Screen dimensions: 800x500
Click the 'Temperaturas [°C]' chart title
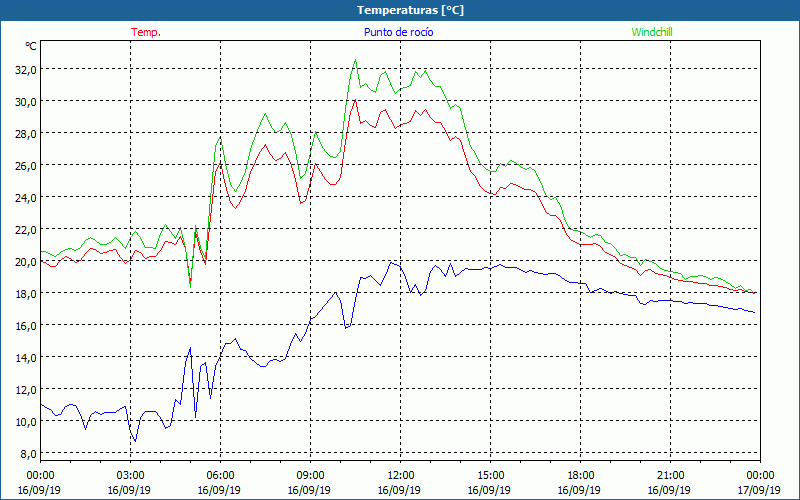pyautogui.click(x=410, y=10)
